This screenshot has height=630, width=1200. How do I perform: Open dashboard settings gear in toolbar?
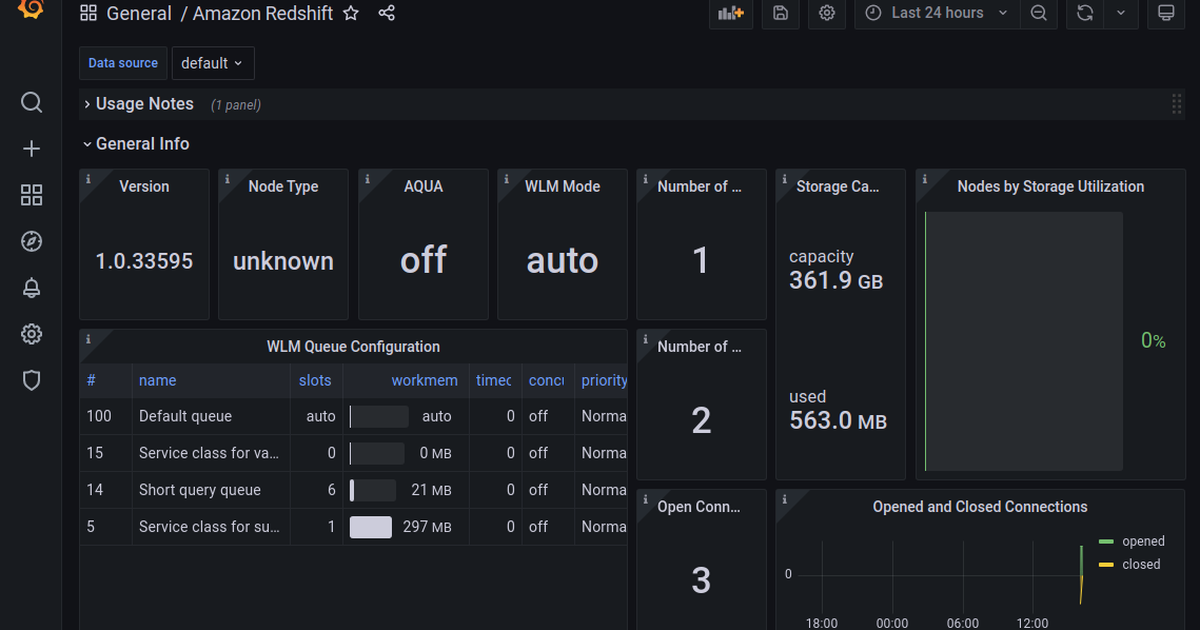tap(827, 13)
